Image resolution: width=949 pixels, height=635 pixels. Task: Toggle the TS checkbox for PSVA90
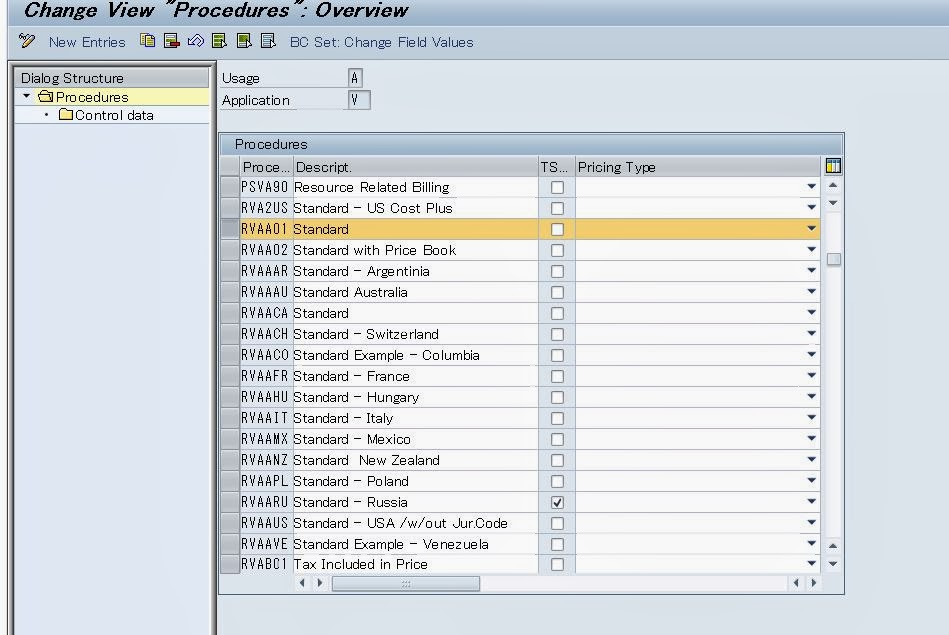click(557, 188)
